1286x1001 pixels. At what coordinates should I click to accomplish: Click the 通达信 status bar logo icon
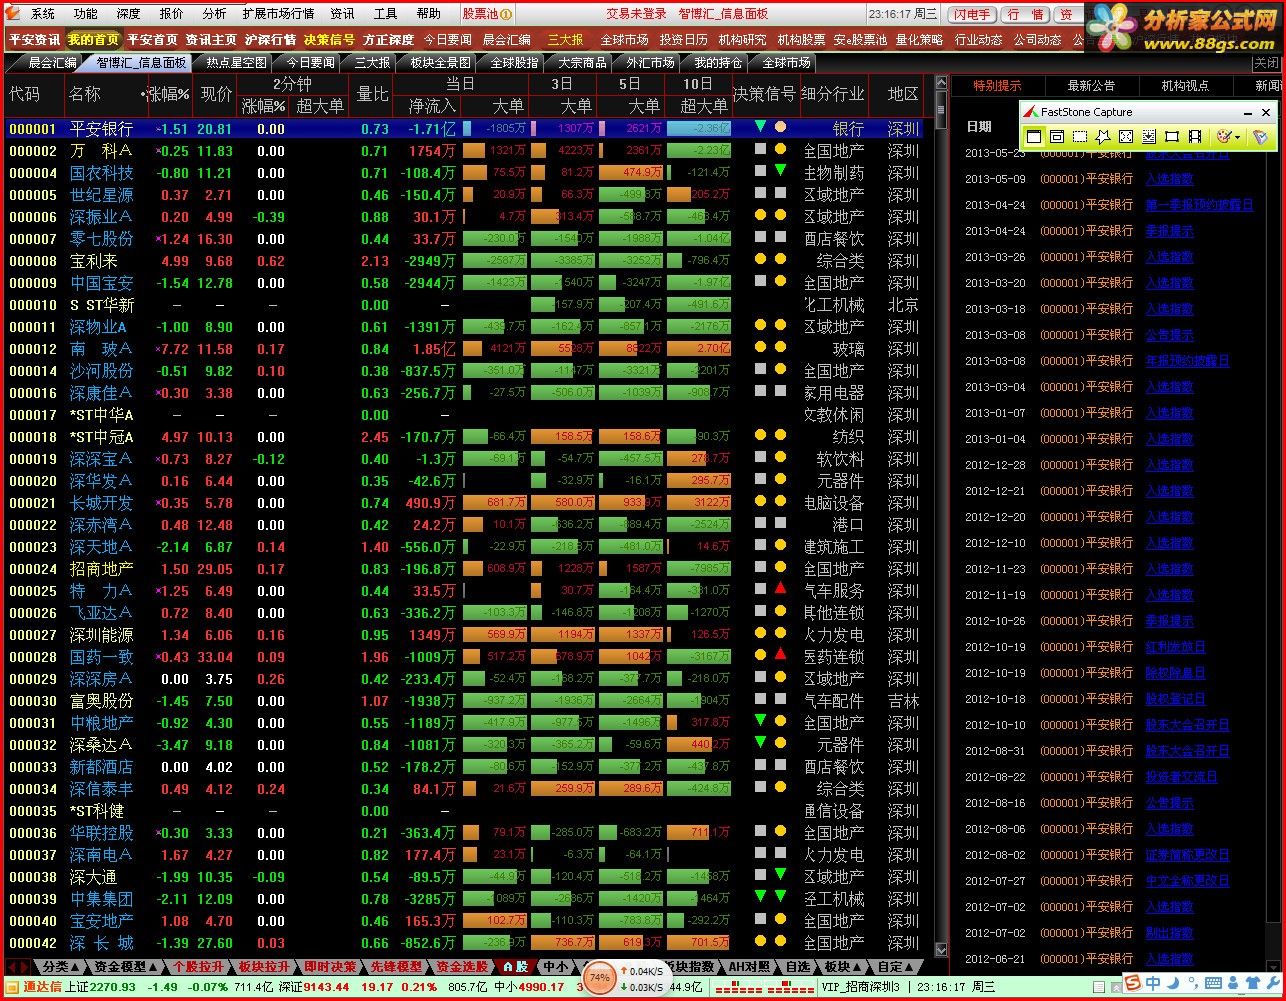pyautogui.click(x=14, y=987)
